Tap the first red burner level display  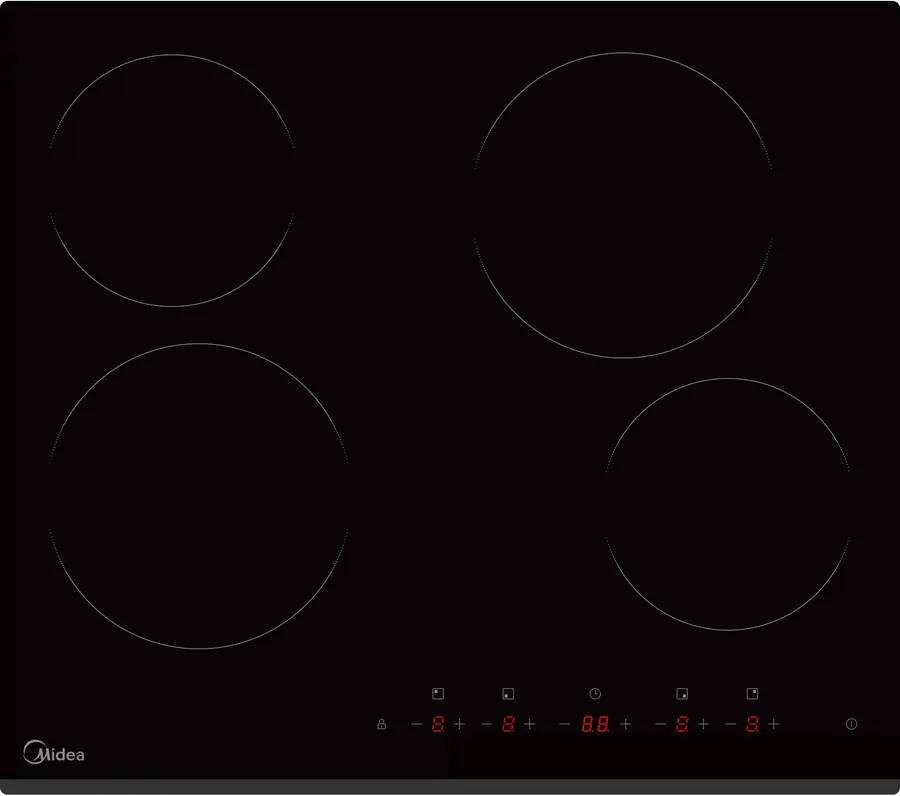coord(438,724)
